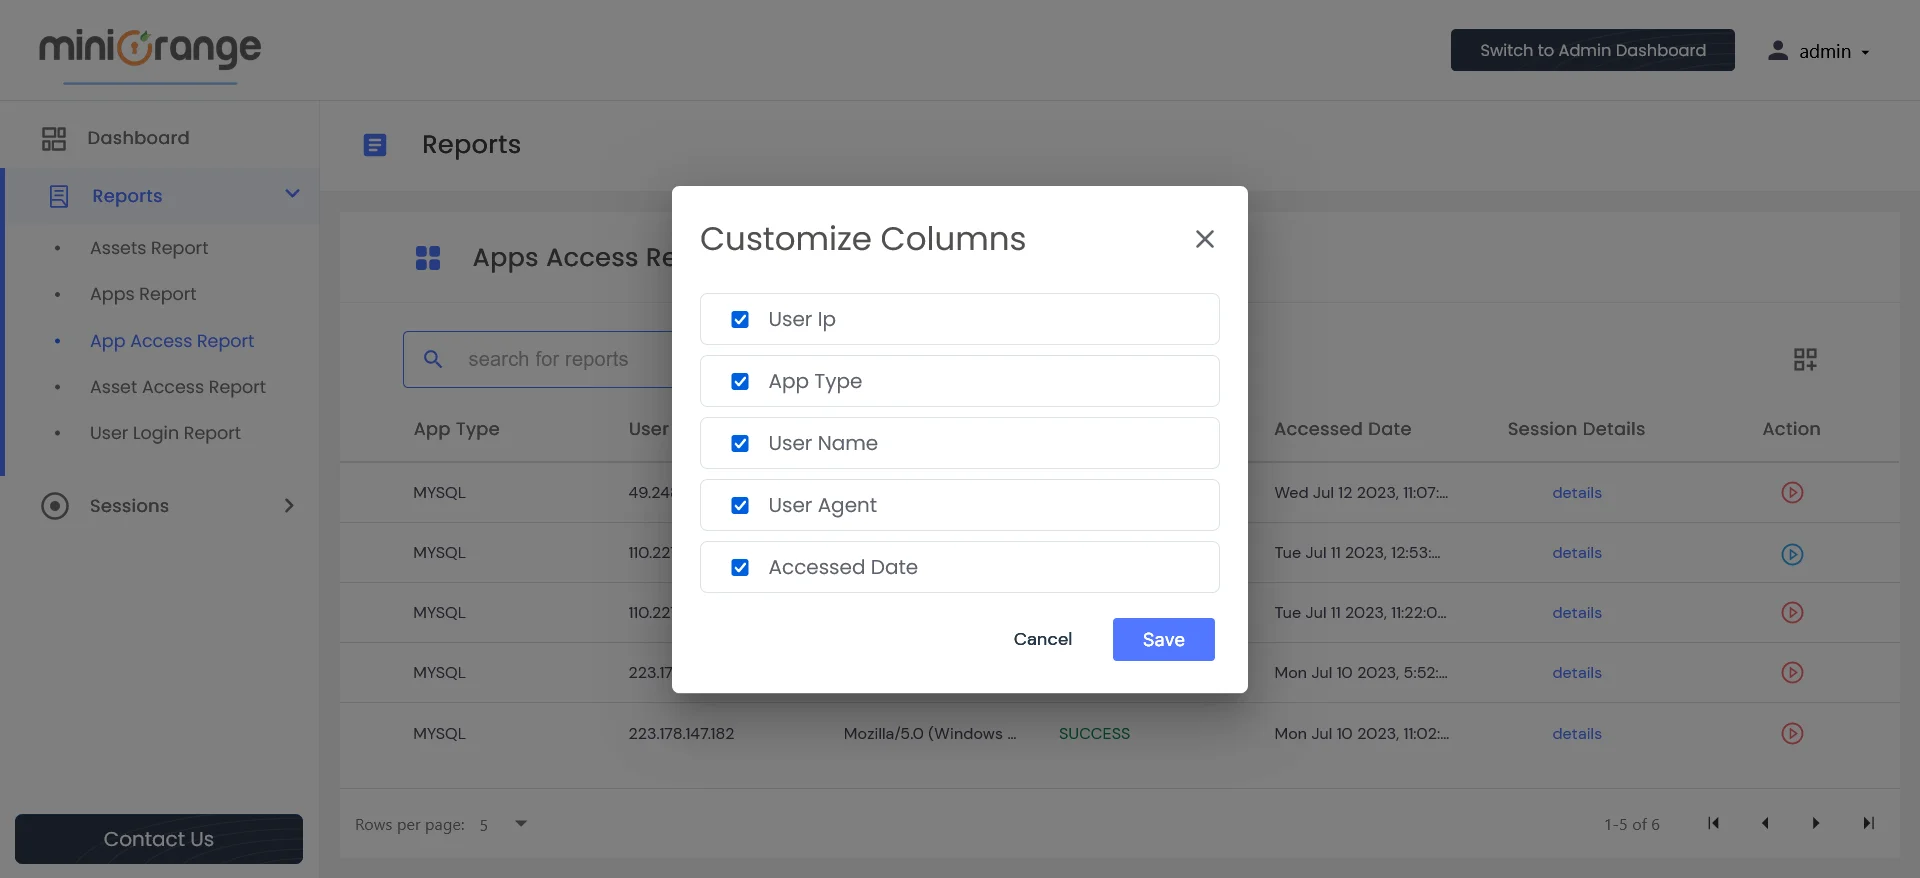Play session for Mon Jul 10 11:02 row
This screenshot has width=1920, height=878.
tap(1792, 734)
